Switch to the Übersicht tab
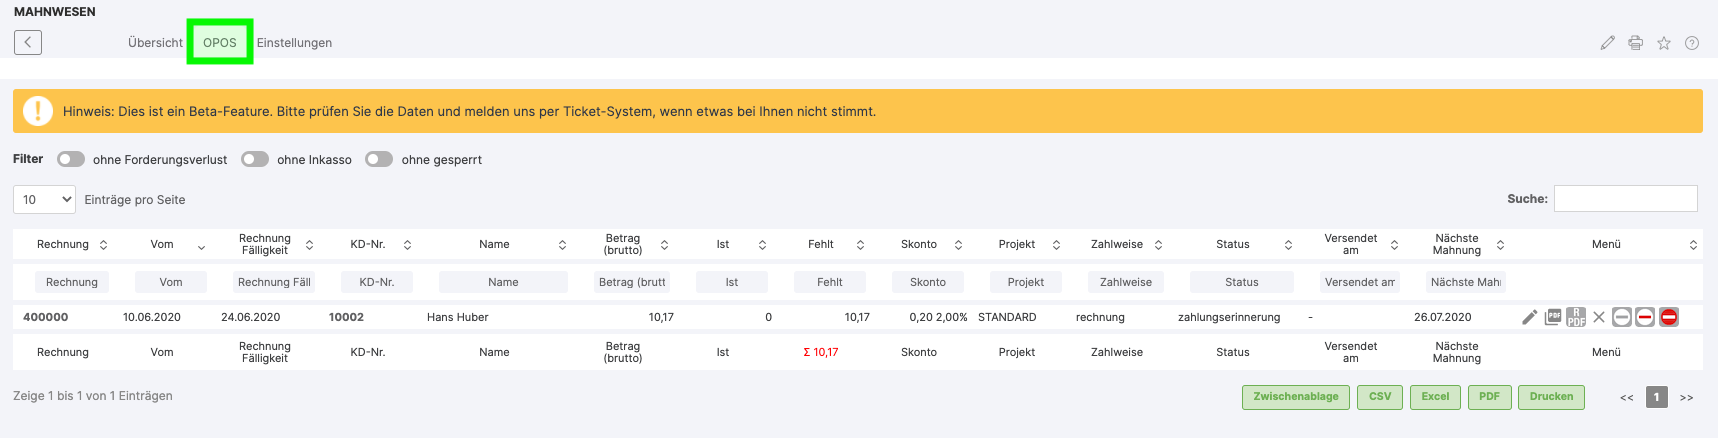This screenshot has height=438, width=1718. 155,43
